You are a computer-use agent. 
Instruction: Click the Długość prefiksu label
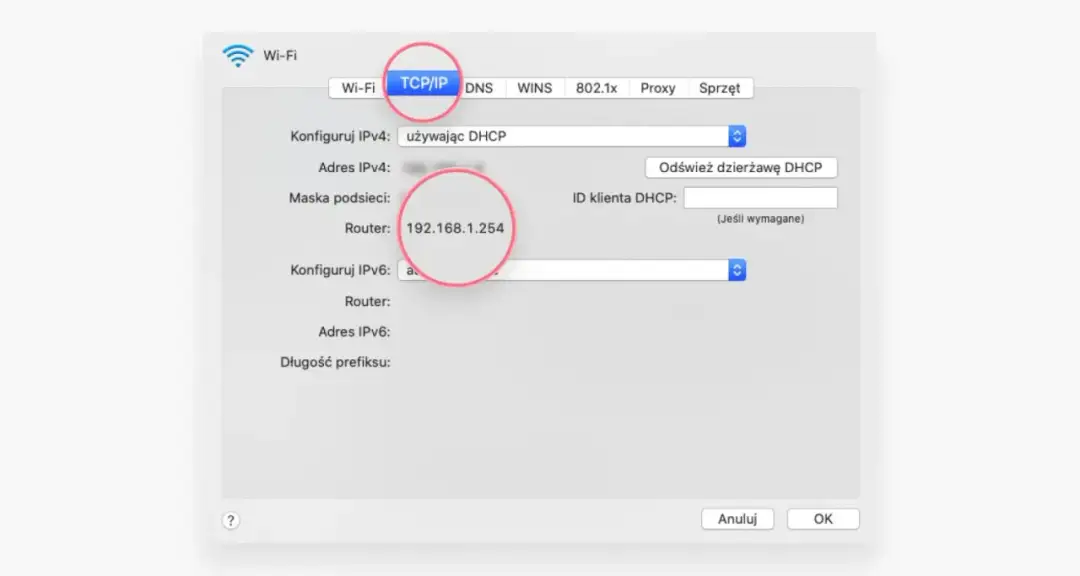coord(337,363)
